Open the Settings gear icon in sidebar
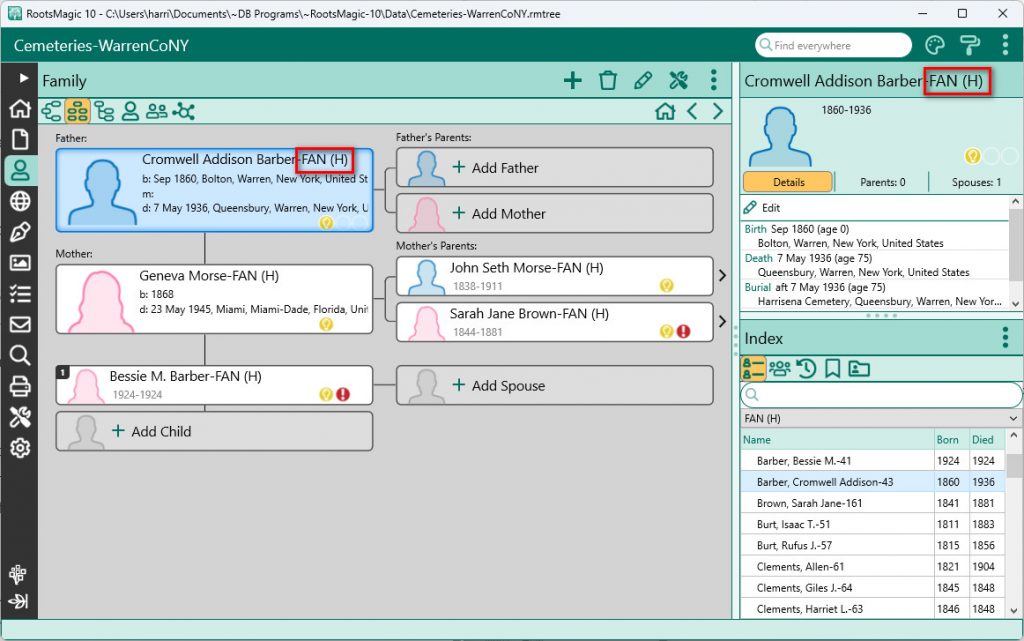Viewport: 1024px width, 641px height. pyautogui.click(x=20, y=448)
